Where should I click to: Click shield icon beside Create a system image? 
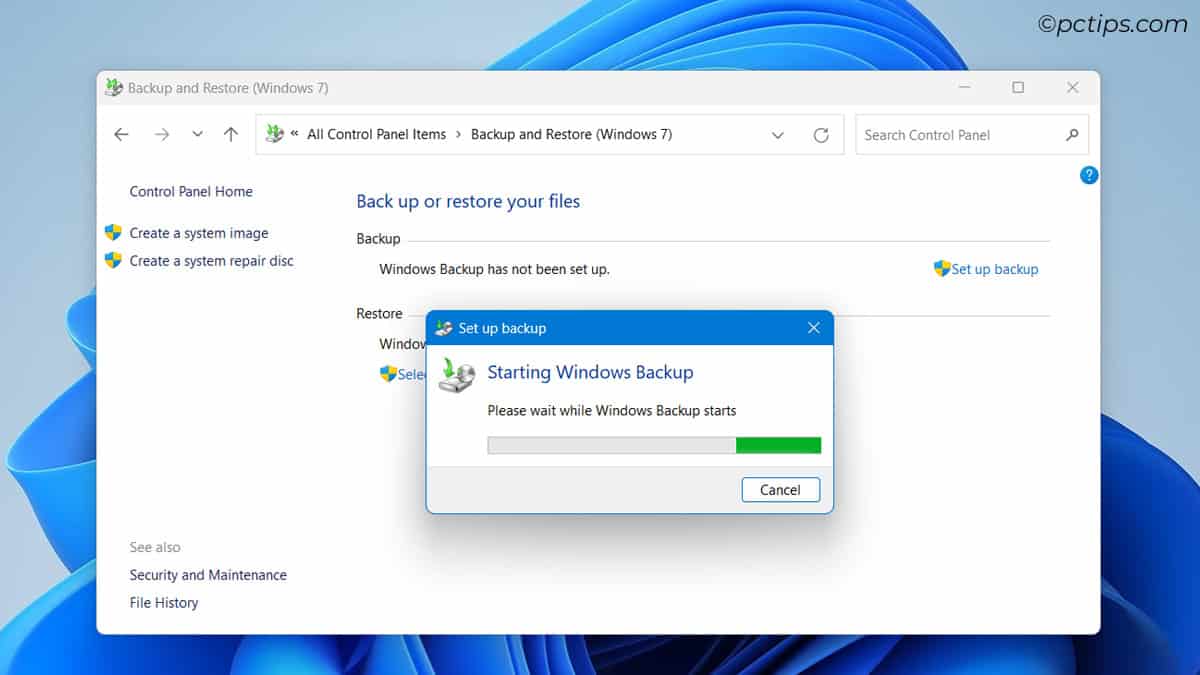[113, 232]
